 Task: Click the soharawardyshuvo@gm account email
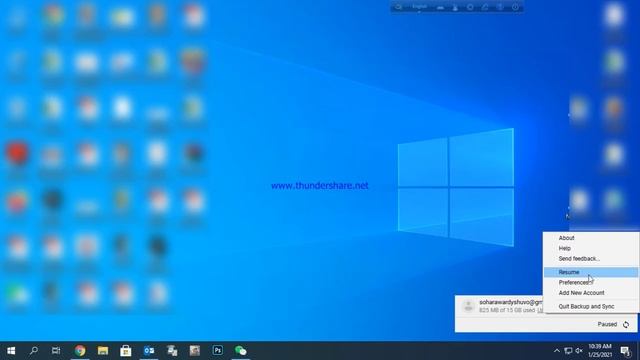pos(511,302)
